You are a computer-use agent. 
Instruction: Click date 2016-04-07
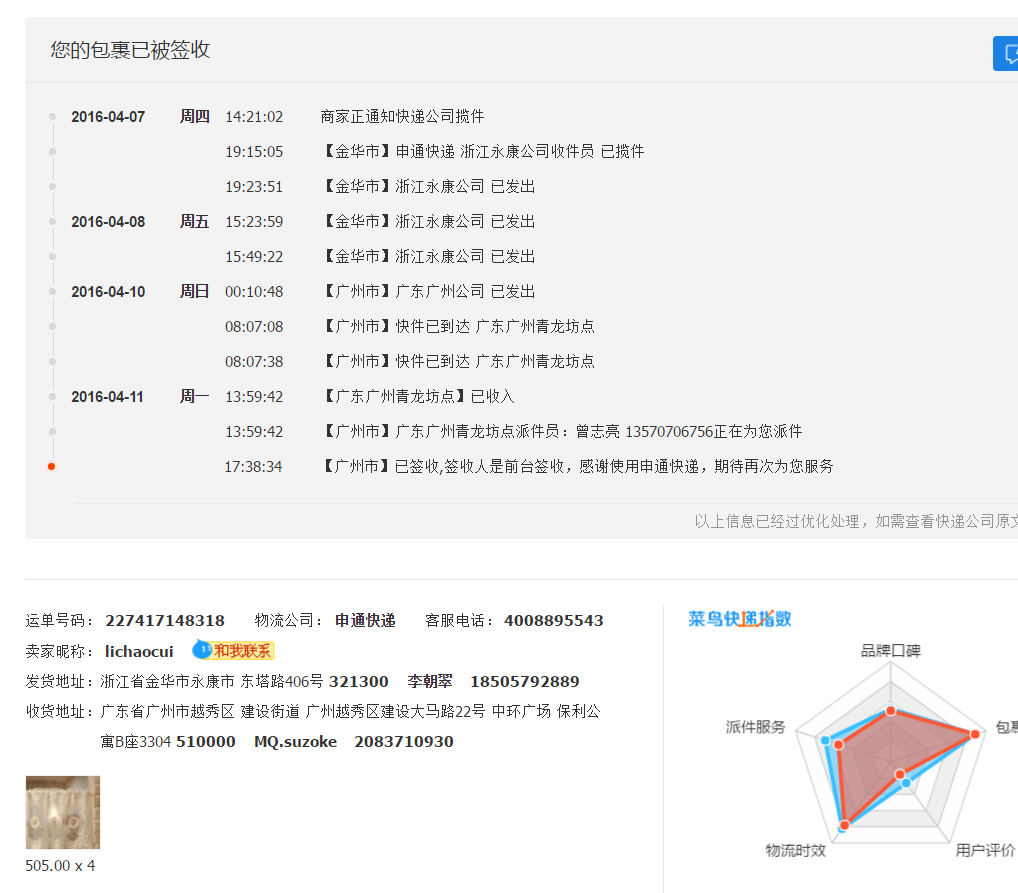(x=108, y=117)
